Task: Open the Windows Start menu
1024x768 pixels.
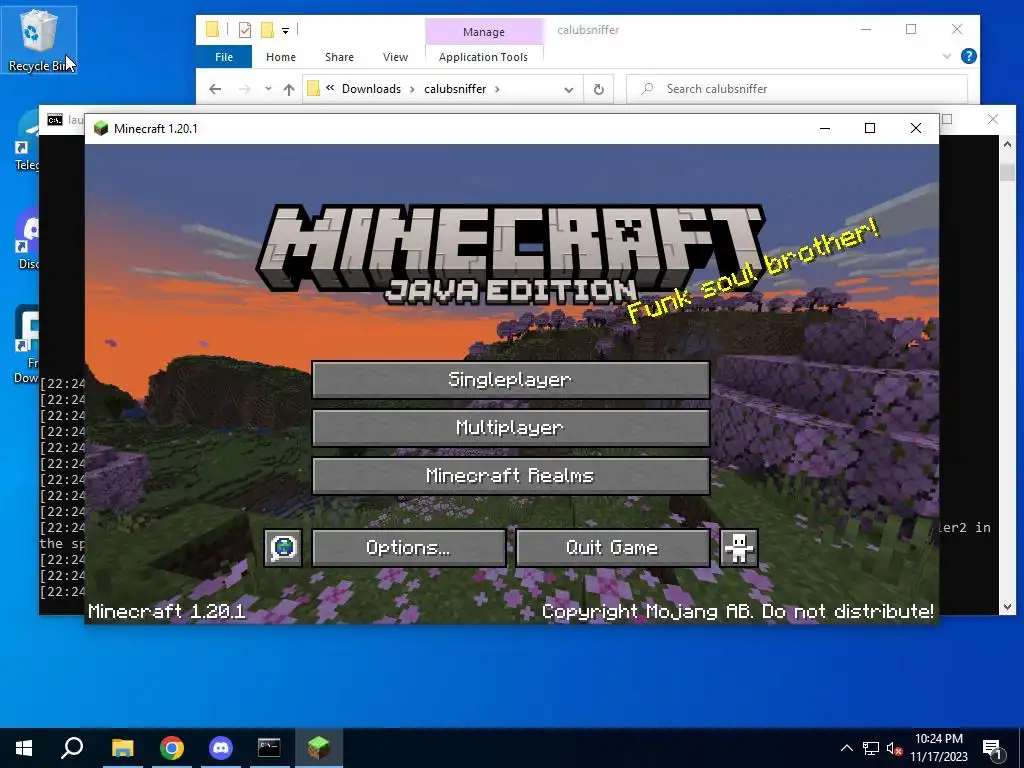Action: point(24,748)
